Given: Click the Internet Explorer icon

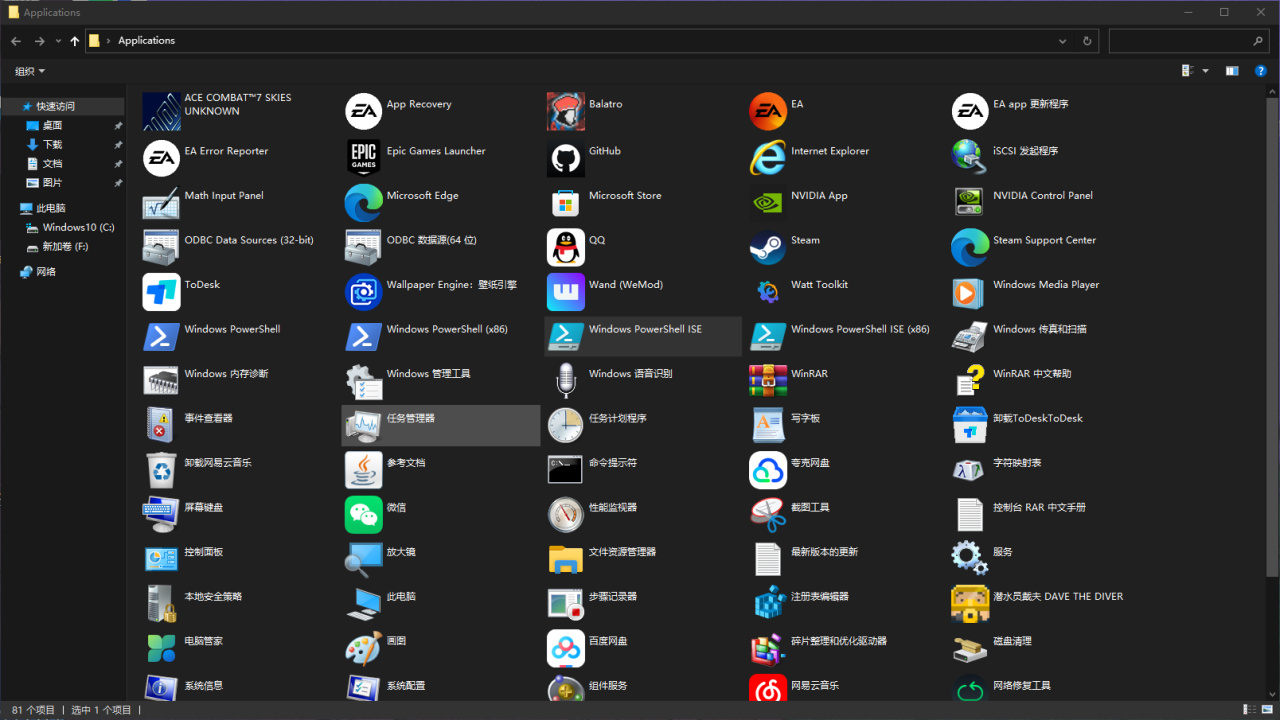Looking at the screenshot, I should [x=768, y=157].
